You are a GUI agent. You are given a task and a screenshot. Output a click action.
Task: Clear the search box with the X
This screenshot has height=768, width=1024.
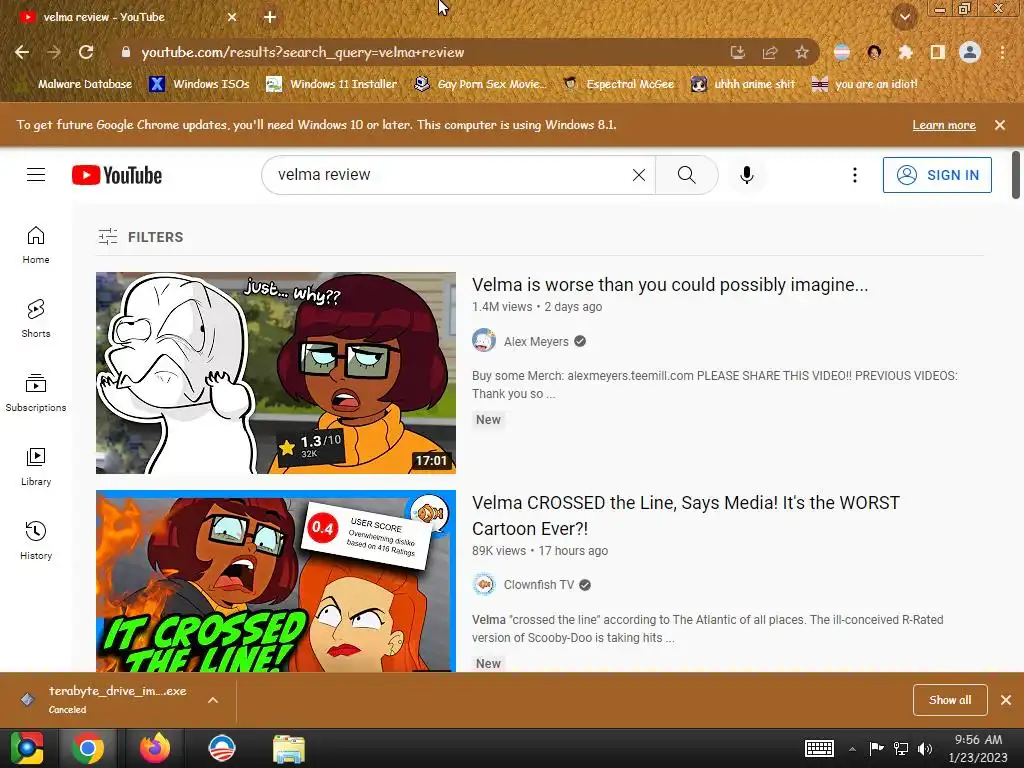(639, 174)
